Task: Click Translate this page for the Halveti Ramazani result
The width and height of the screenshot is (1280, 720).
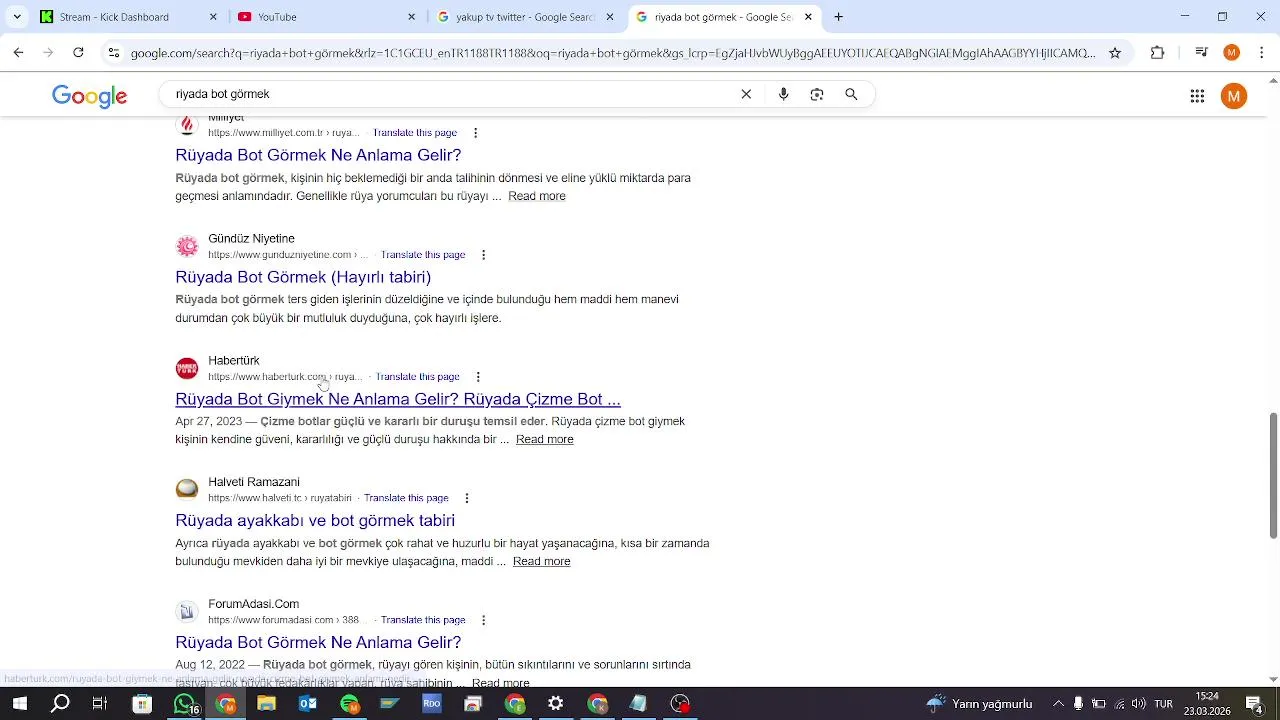Action: [x=406, y=498]
